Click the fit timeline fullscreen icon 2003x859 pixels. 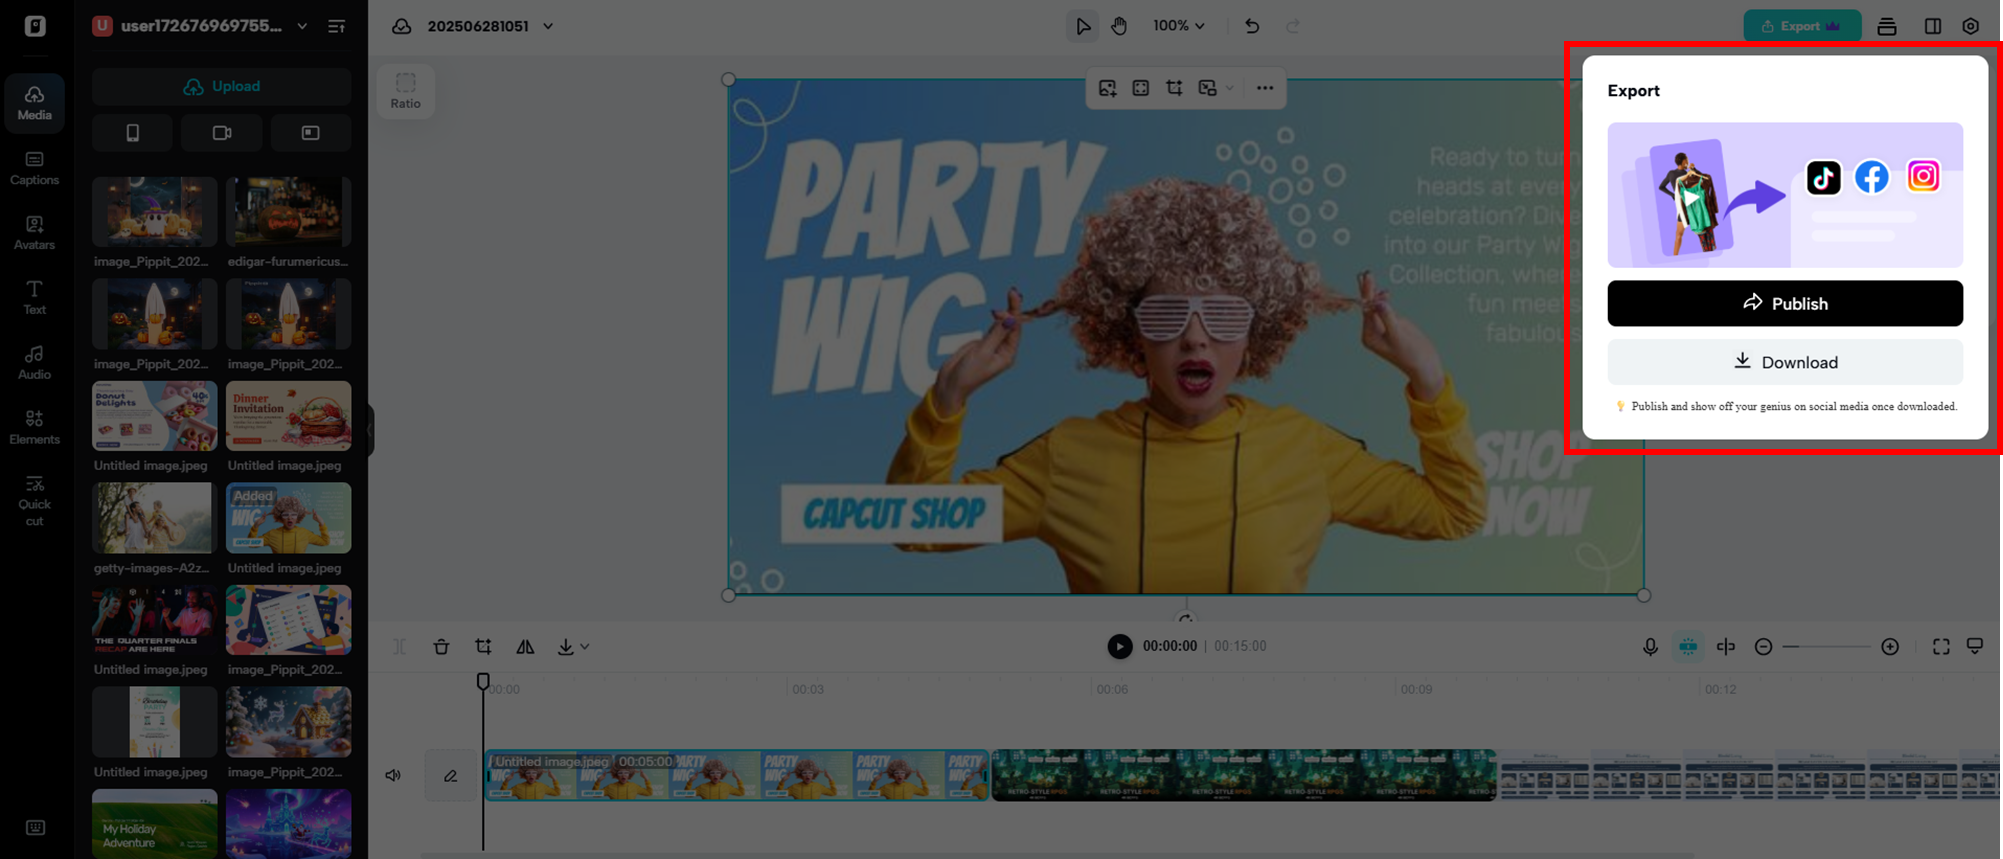pos(1941,647)
